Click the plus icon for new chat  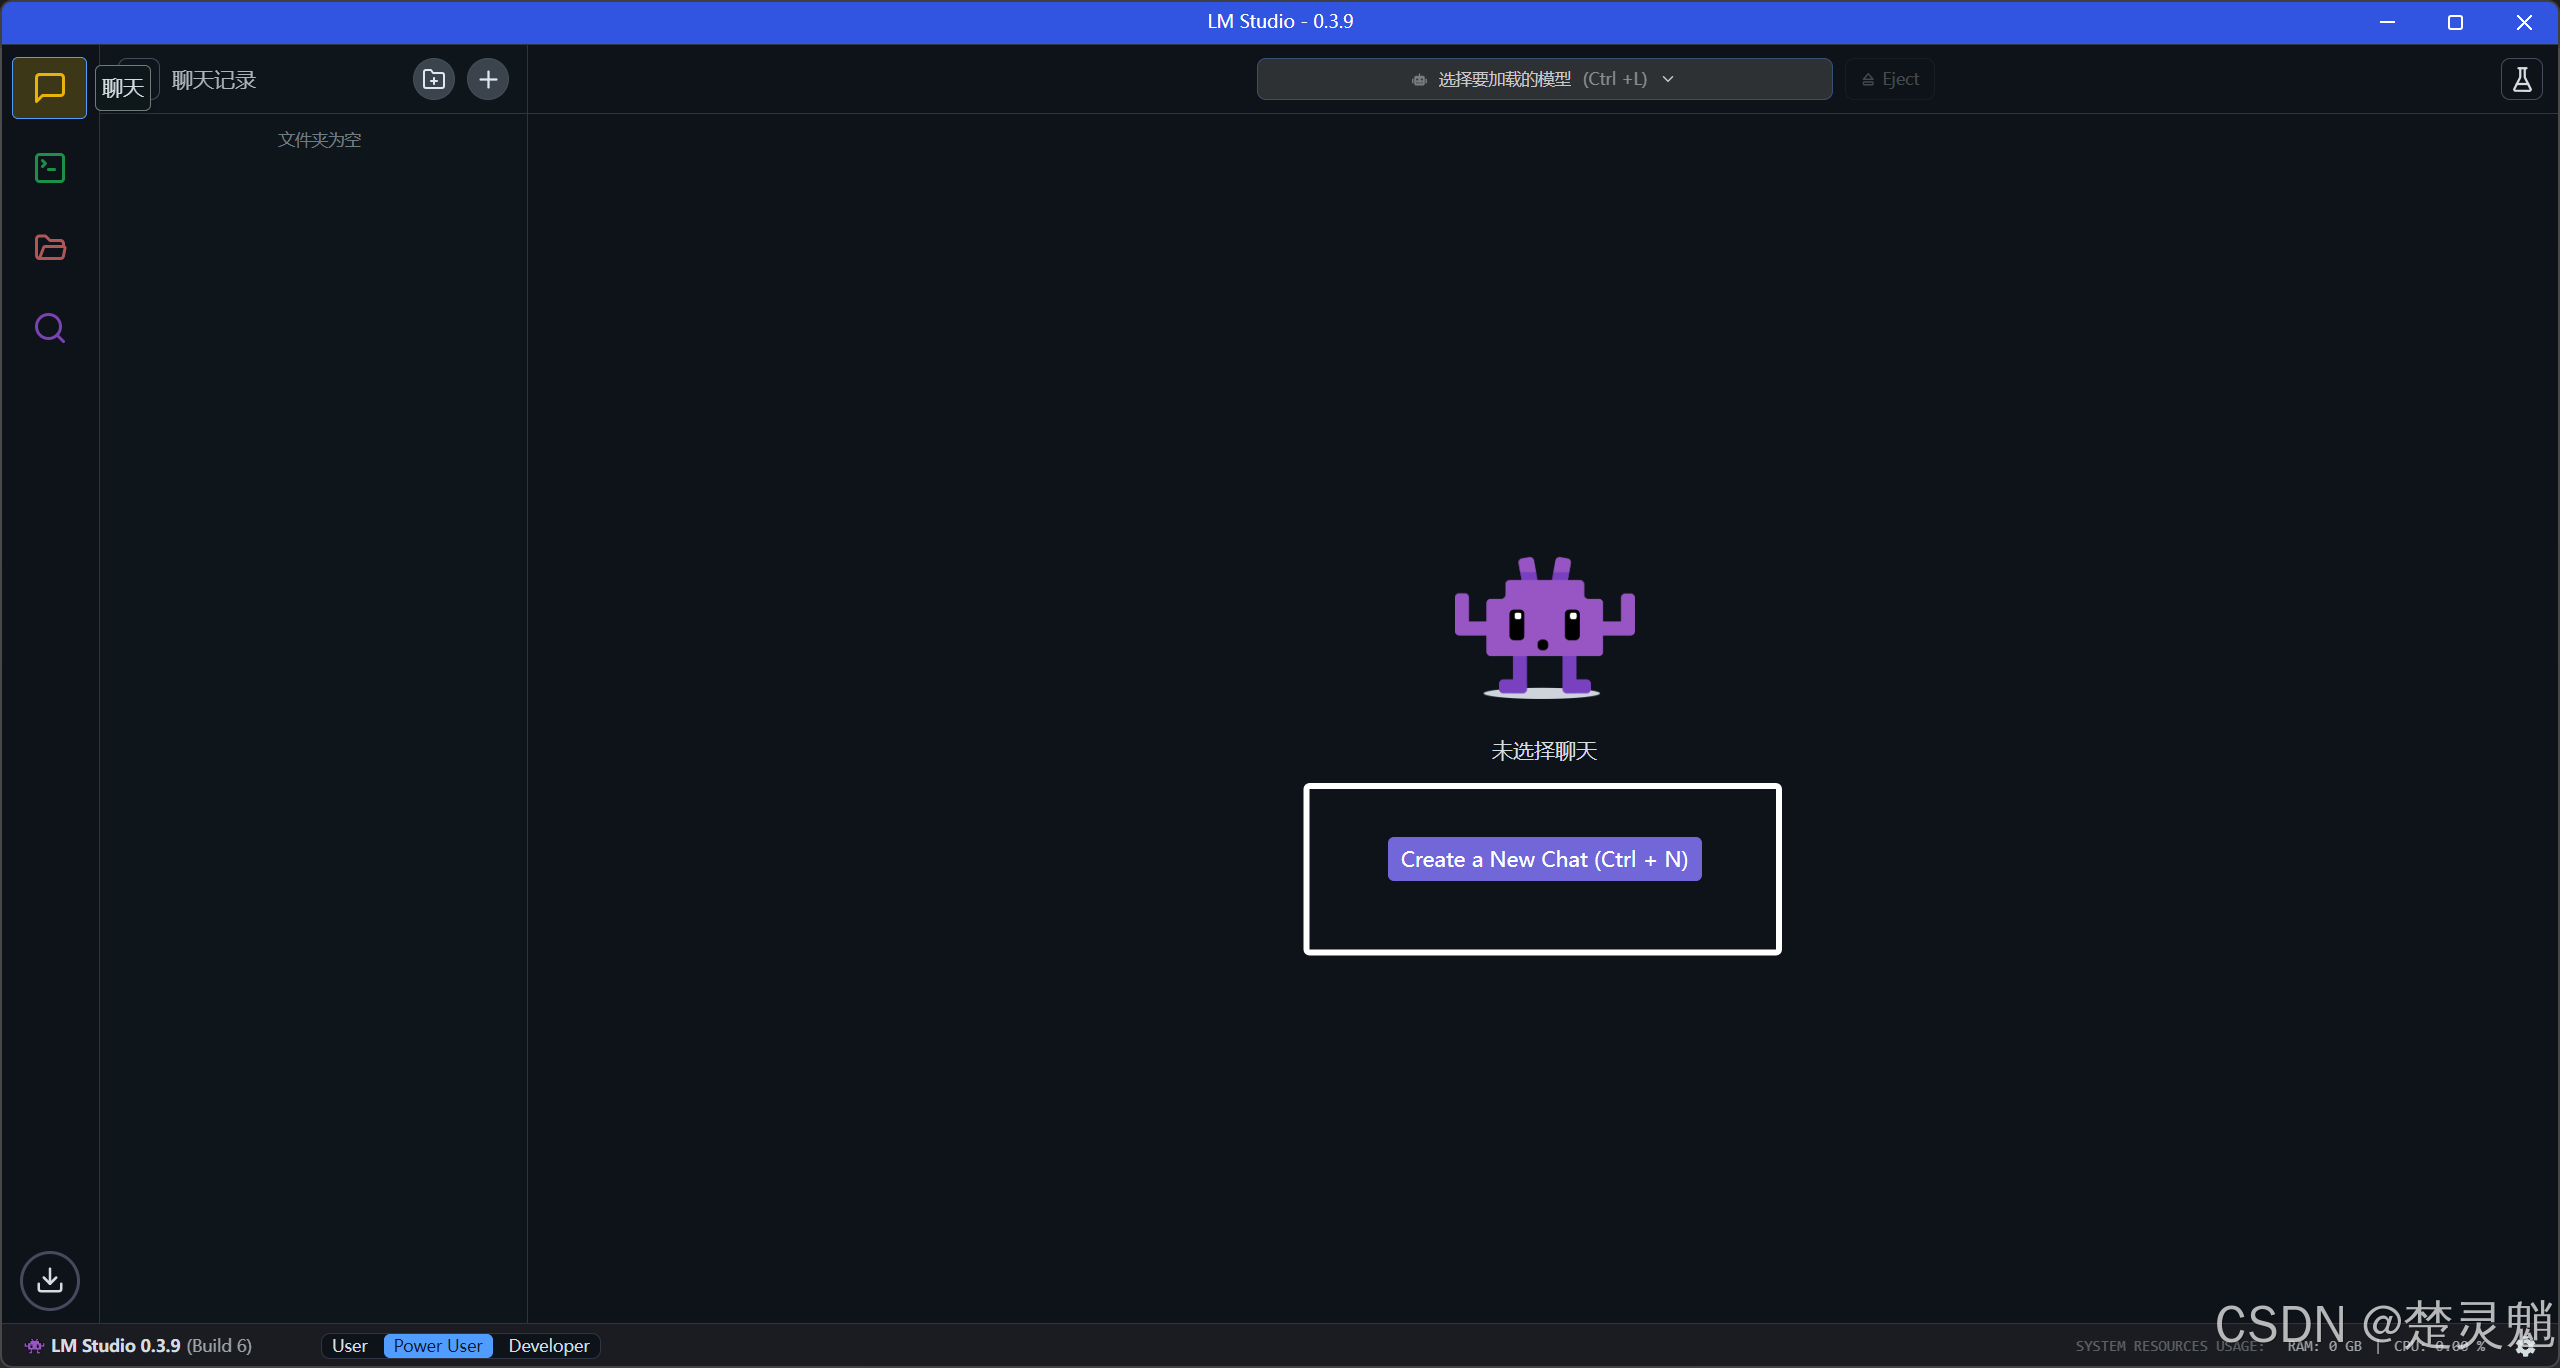coord(488,79)
